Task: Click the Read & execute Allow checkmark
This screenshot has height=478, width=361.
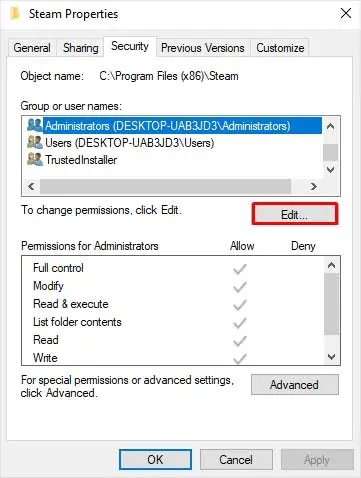Action: [240, 305]
